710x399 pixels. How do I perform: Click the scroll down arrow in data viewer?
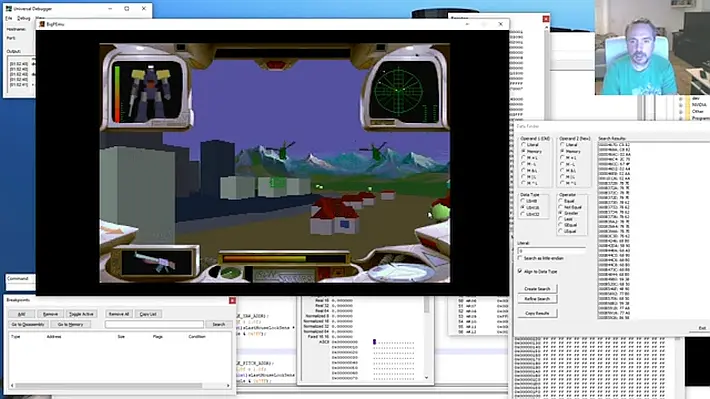point(426,377)
